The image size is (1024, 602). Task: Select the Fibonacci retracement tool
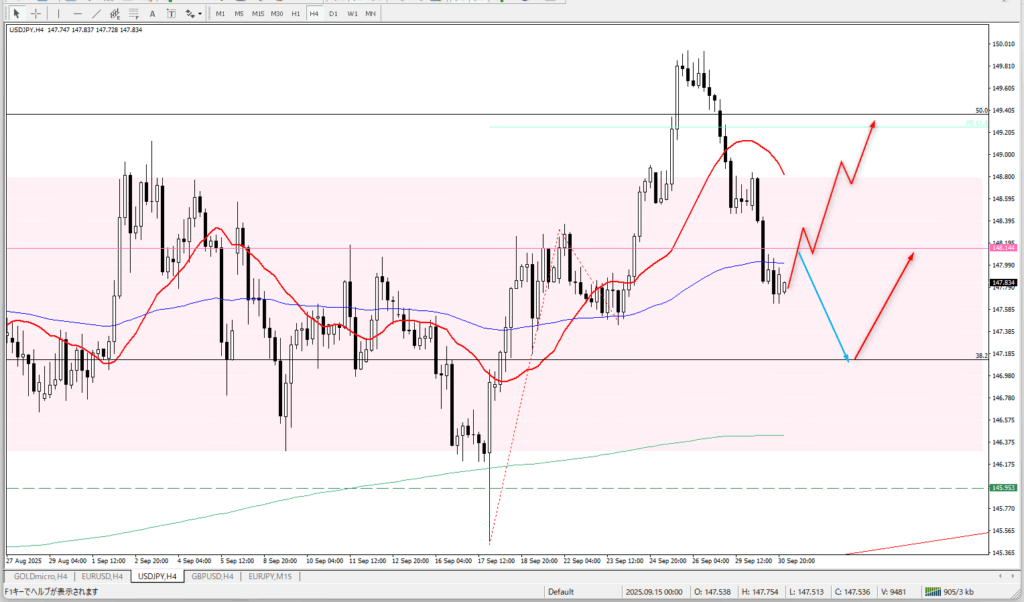pyautogui.click(x=136, y=13)
